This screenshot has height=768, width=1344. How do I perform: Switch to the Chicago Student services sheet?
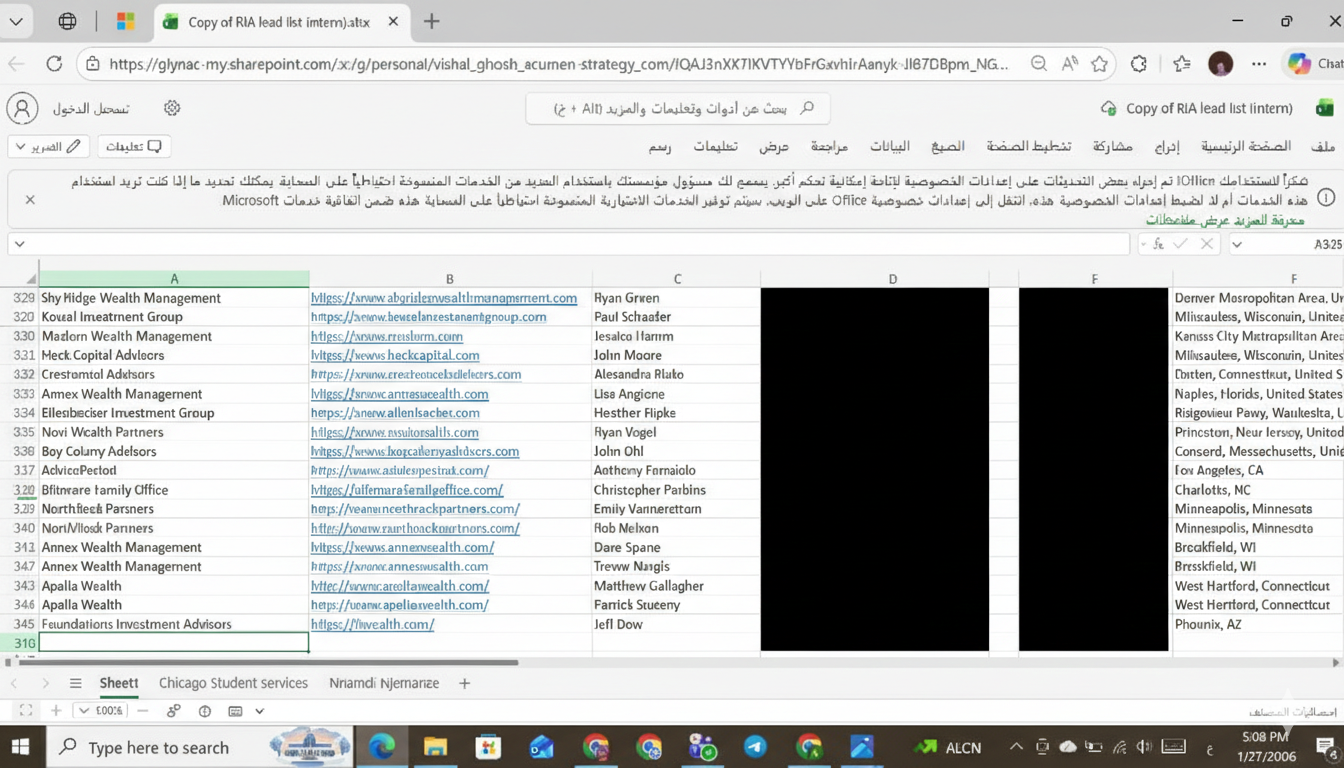point(233,683)
